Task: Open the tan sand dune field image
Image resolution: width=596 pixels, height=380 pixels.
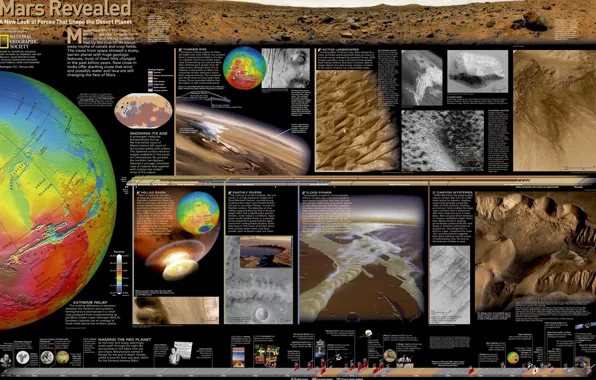Action: [x=357, y=121]
